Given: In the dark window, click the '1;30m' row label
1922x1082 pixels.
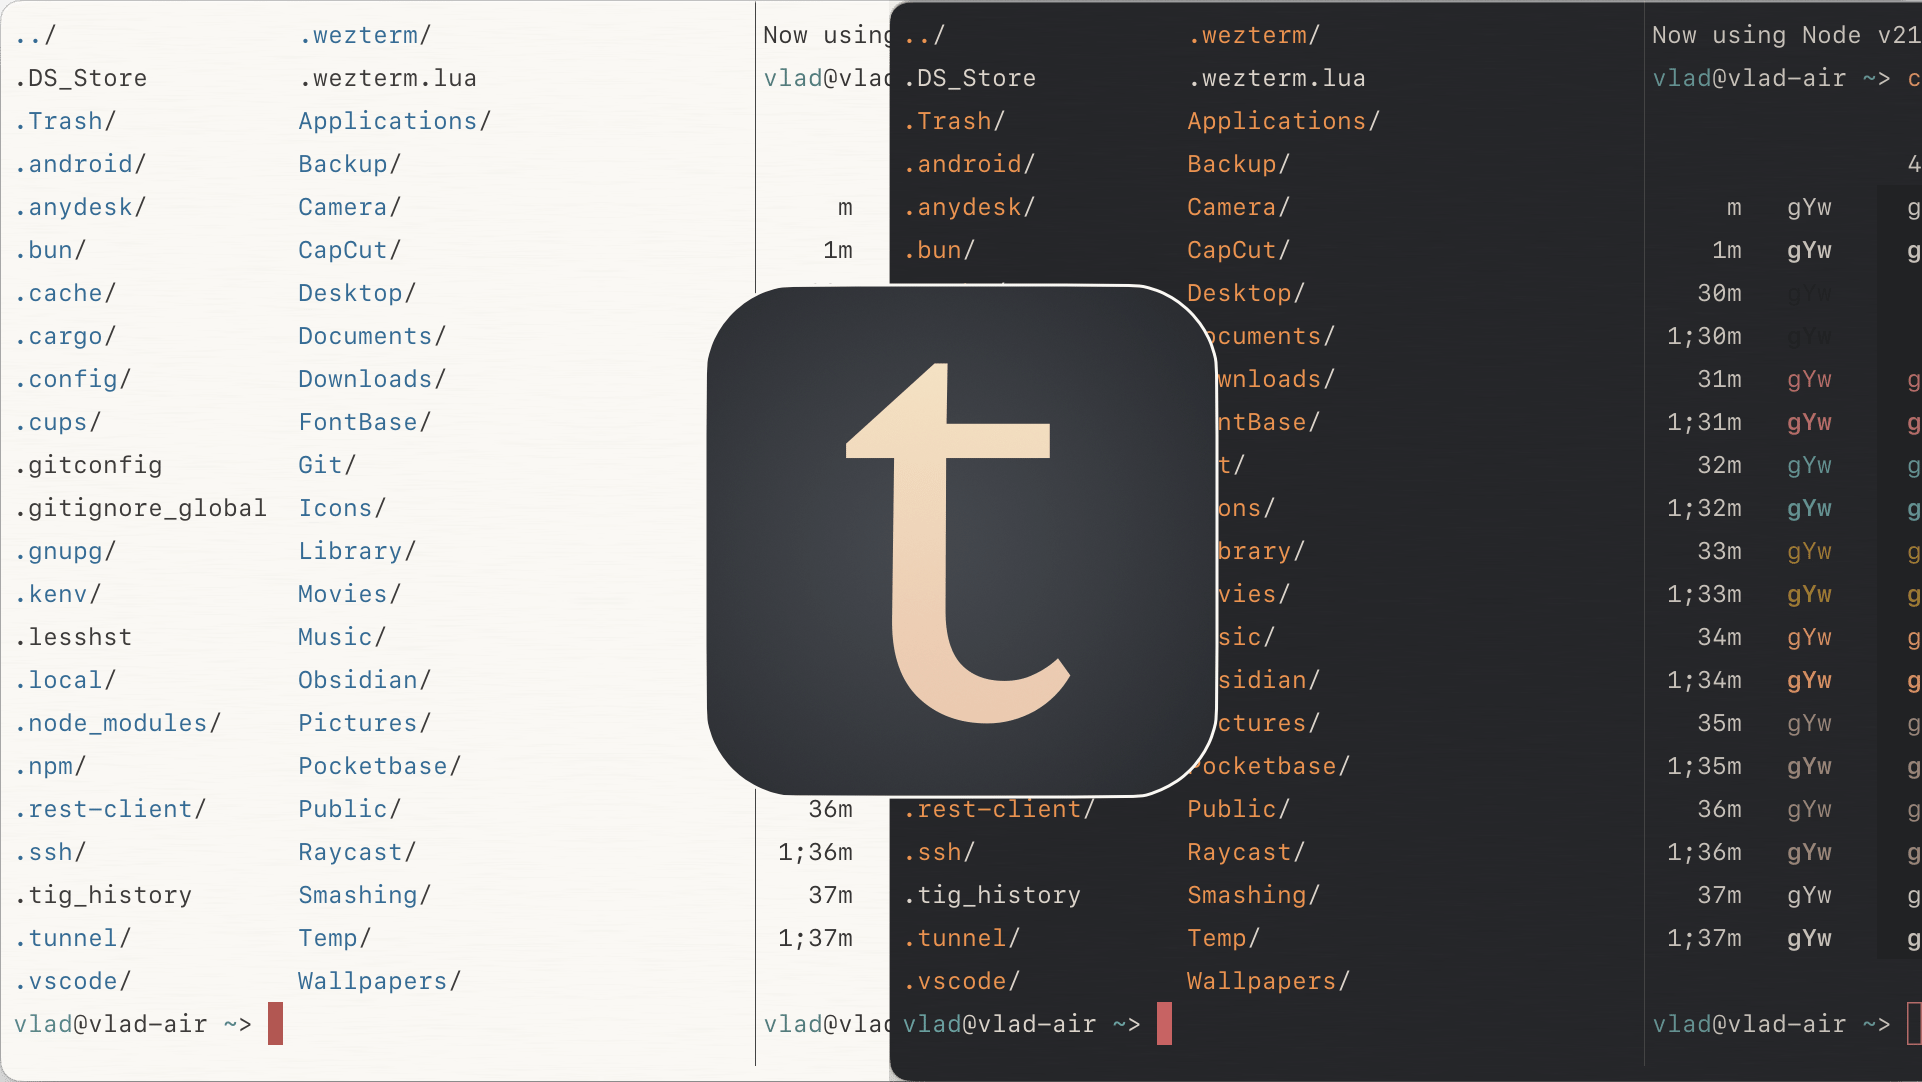Looking at the screenshot, I should (1705, 336).
